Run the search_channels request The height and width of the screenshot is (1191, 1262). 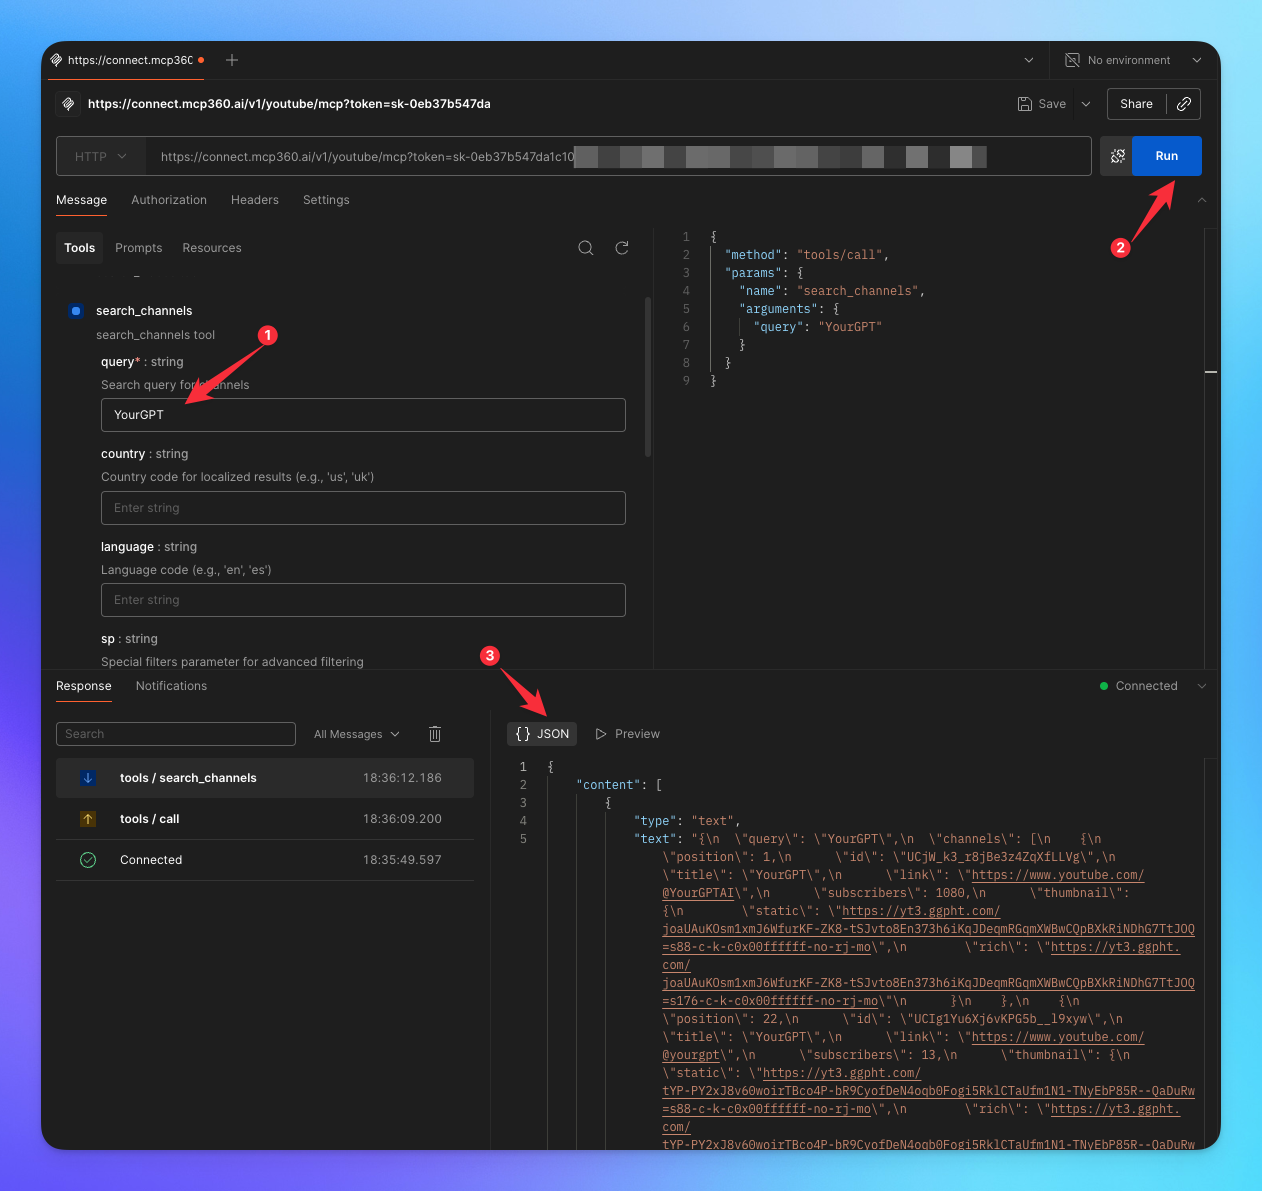click(x=1166, y=156)
